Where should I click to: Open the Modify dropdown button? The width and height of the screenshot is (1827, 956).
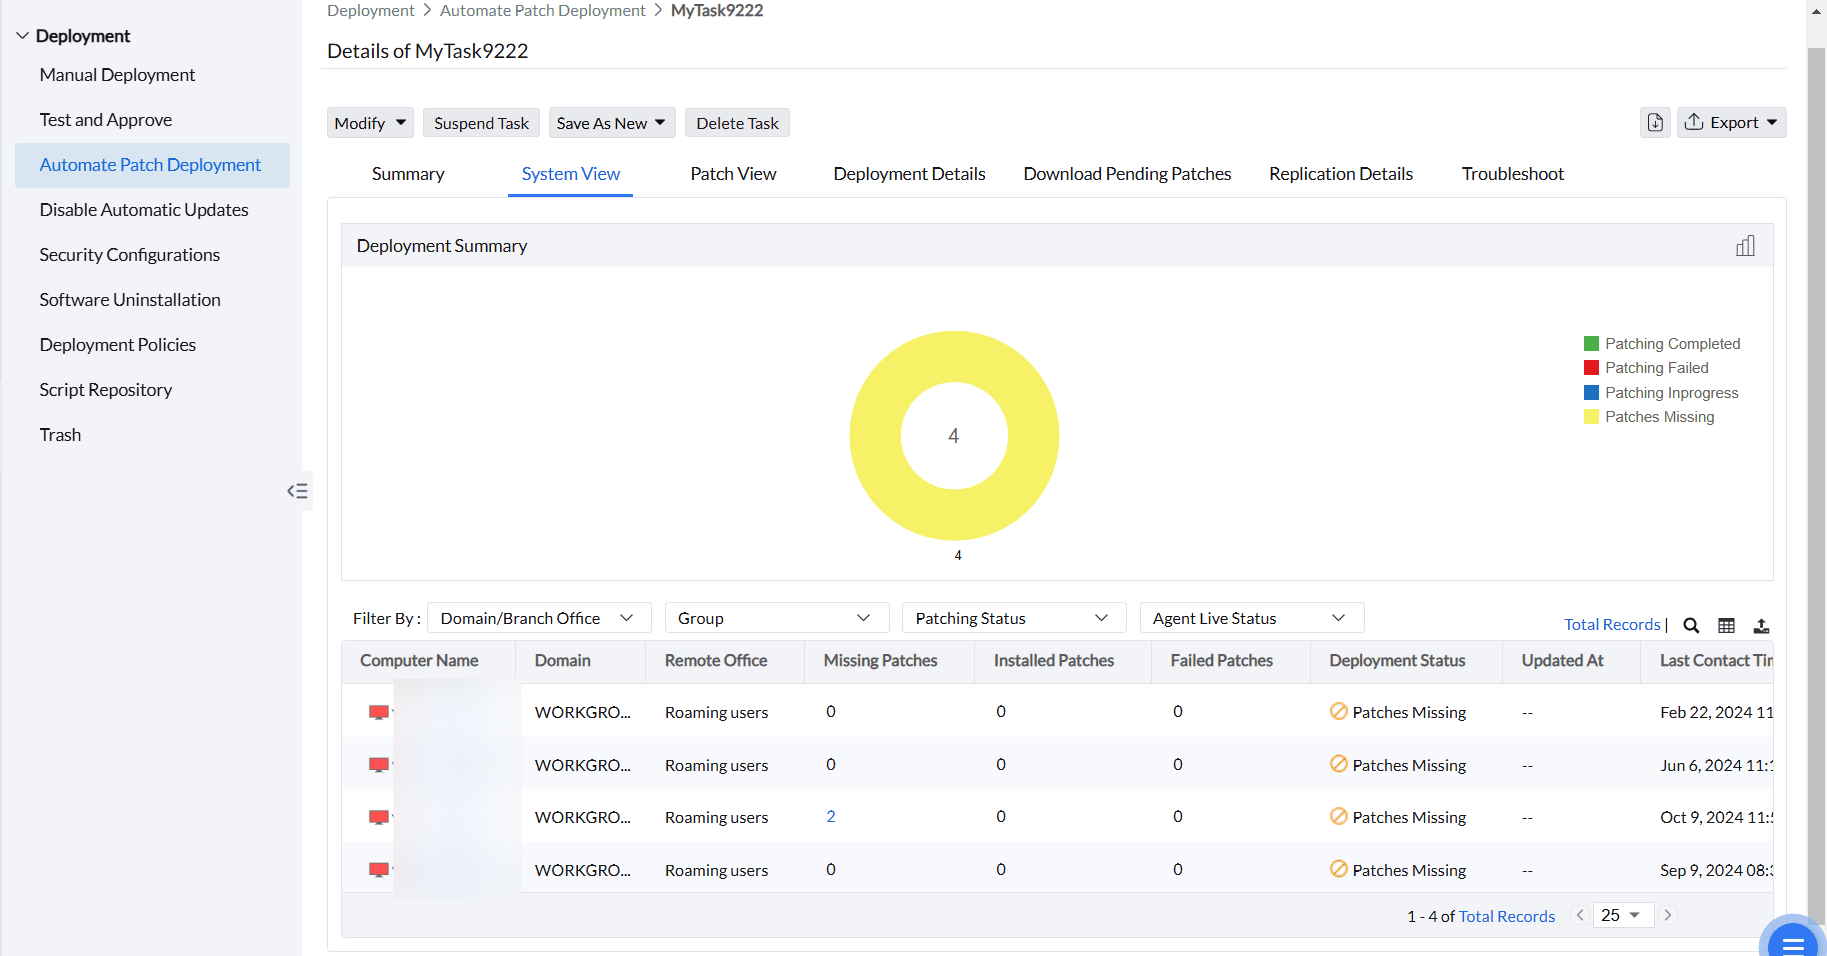pyautogui.click(x=370, y=123)
